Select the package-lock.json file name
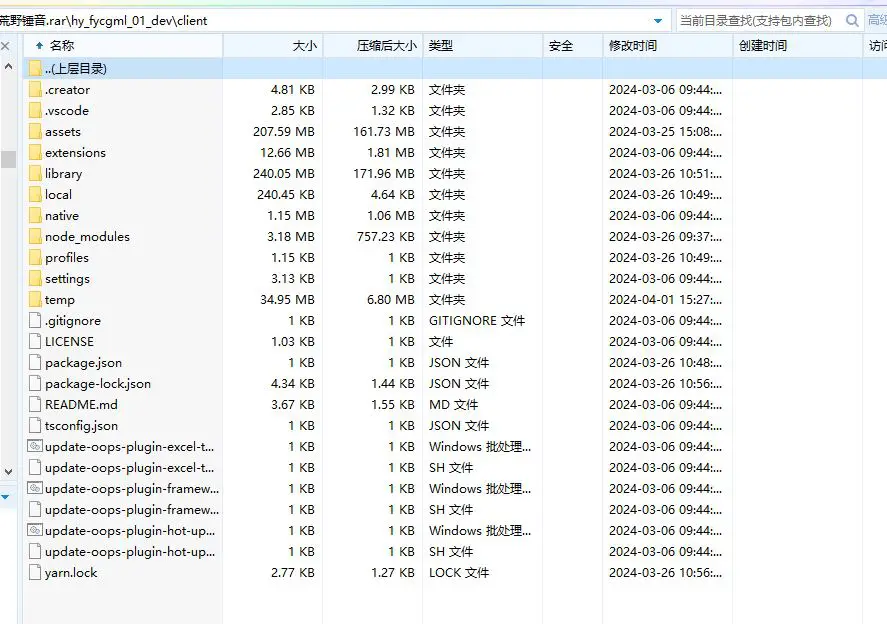This screenshot has height=624, width=887. (98, 384)
